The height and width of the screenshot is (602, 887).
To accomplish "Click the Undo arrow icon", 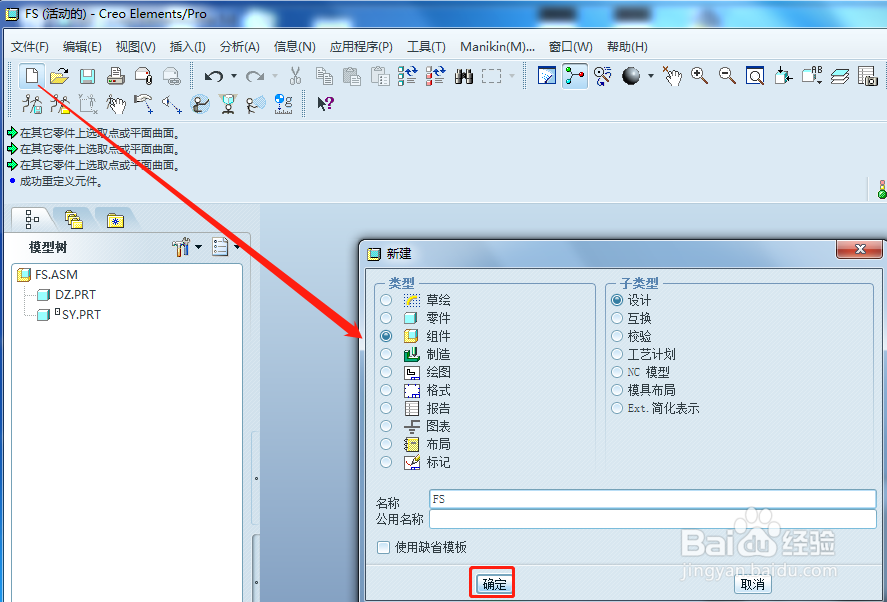I will pyautogui.click(x=213, y=76).
